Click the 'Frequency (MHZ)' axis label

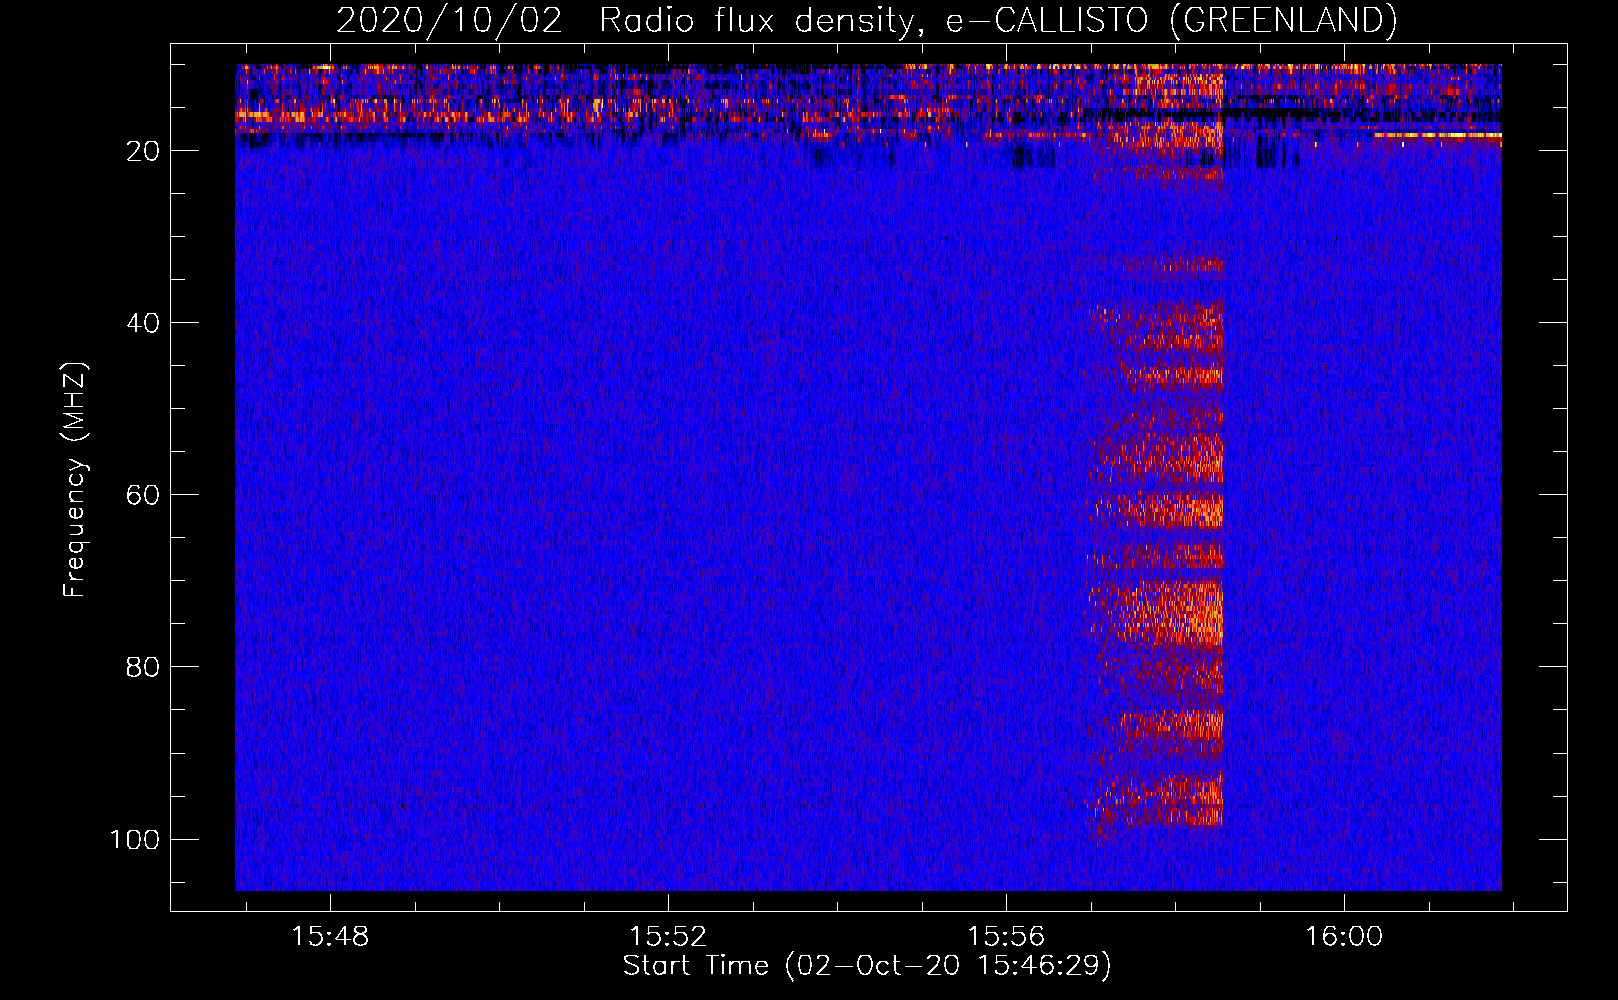click(75, 480)
